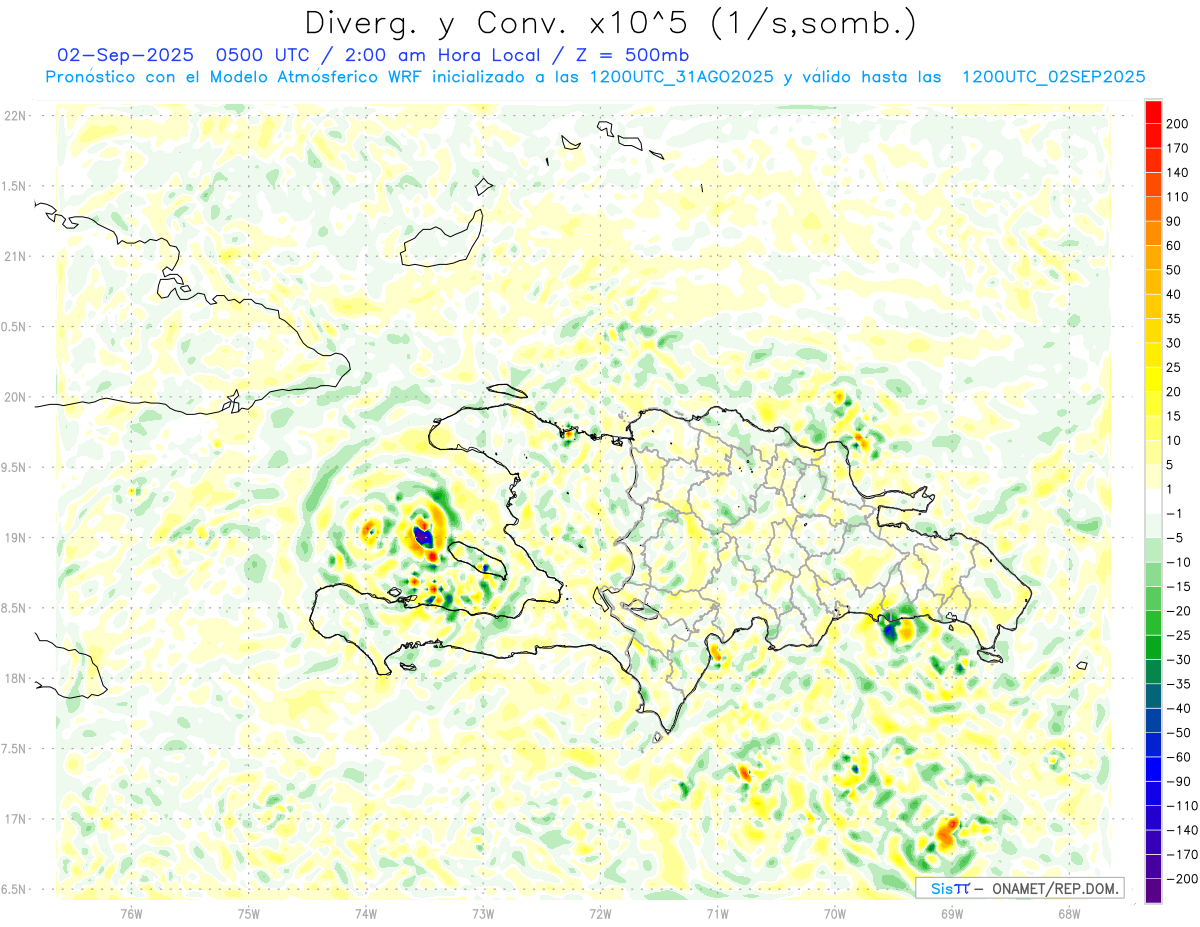This screenshot has height=927, width=1200.
Task: Click the '21N' latitude label
Action: point(15,256)
